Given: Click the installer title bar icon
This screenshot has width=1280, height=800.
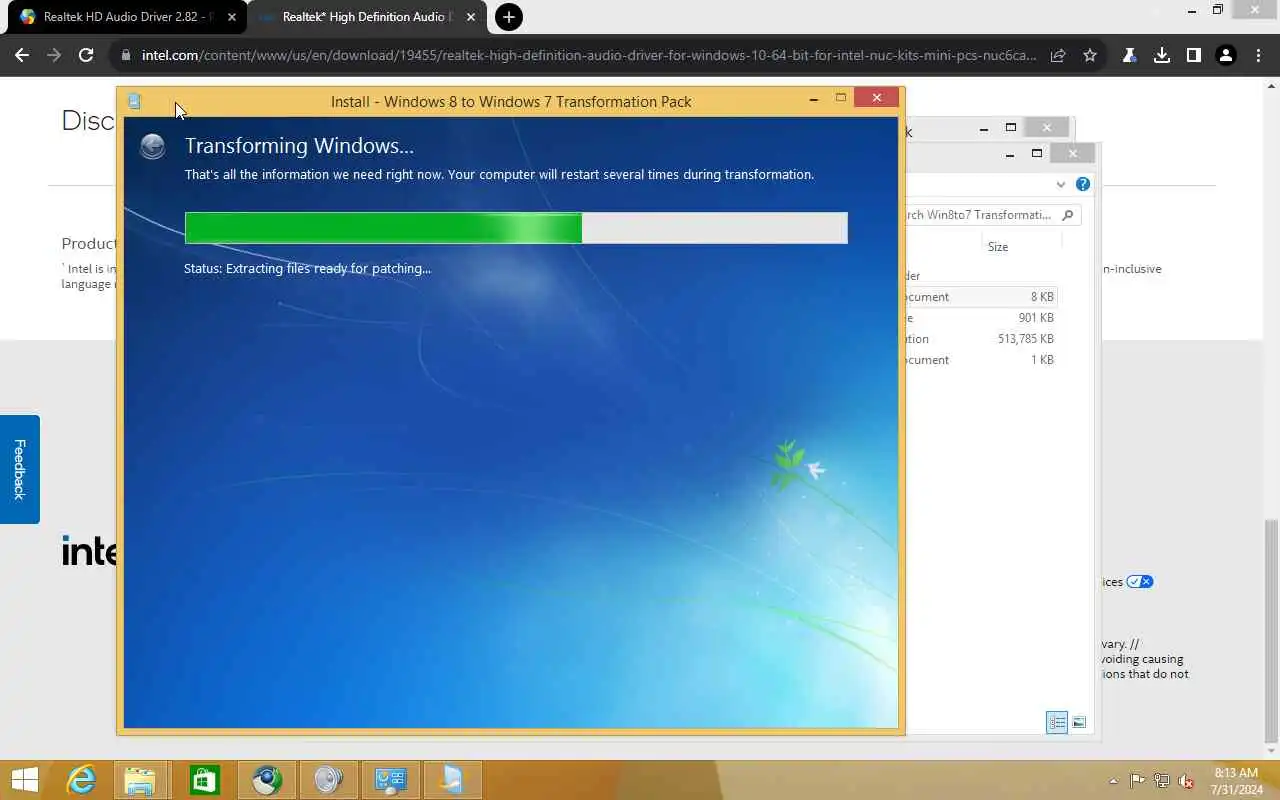Looking at the screenshot, I should point(135,101).
